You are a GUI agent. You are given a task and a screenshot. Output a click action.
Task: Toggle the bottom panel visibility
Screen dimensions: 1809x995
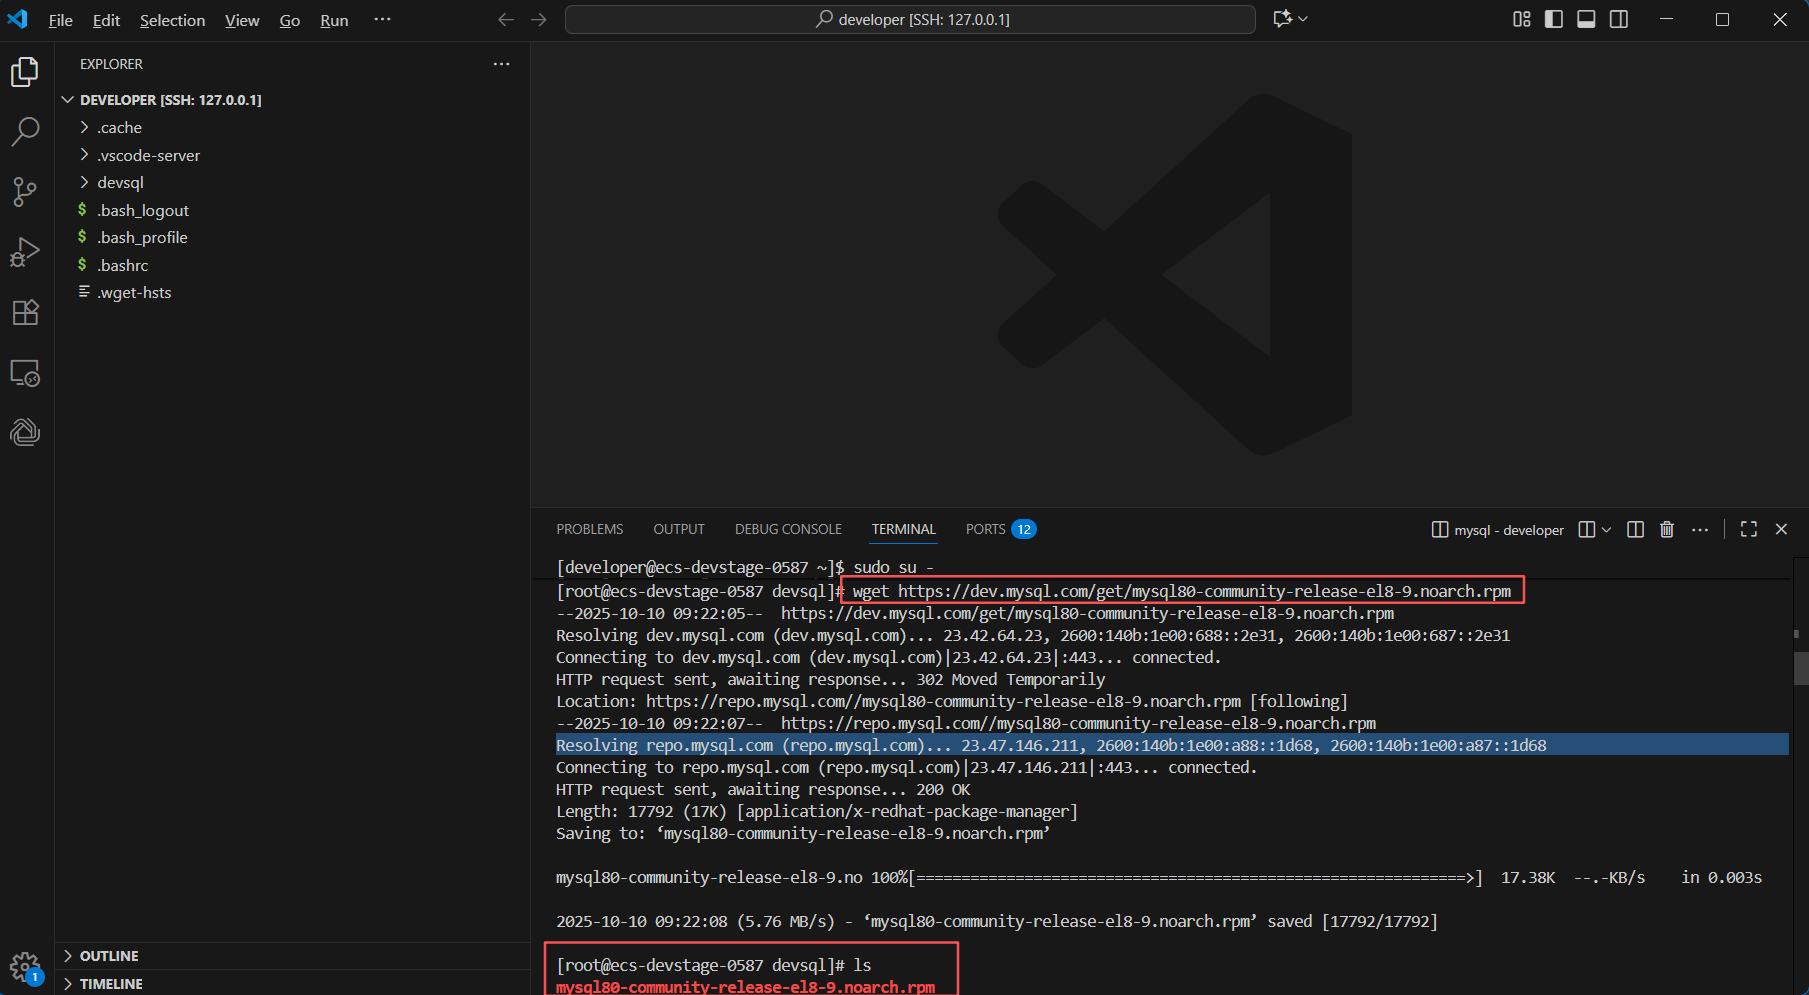tap(1586, 20)
